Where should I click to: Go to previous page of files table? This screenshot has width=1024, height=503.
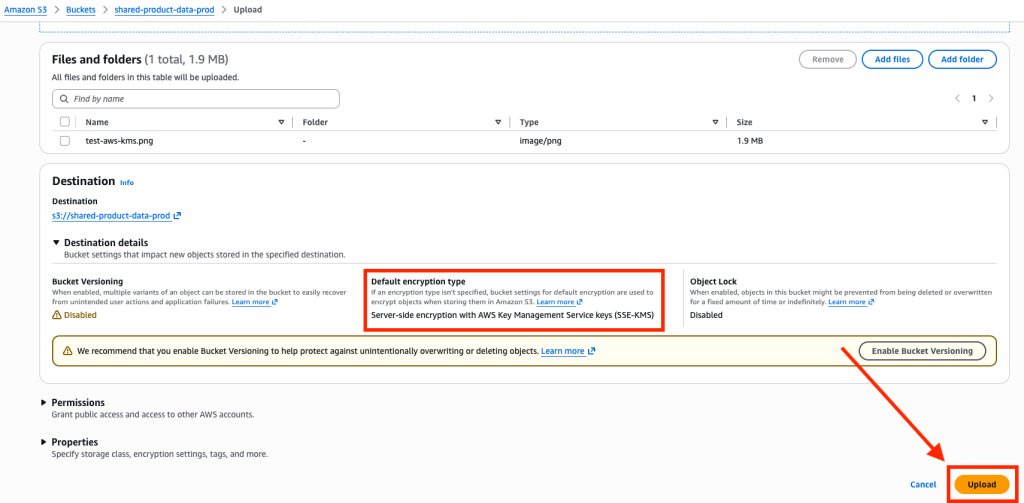click(957, 99)
